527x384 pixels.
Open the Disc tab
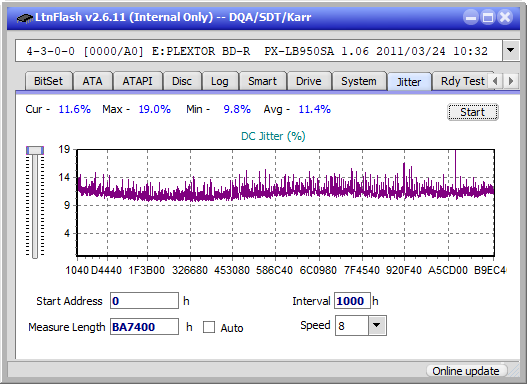pyautogui.click(x=182, y=81)
